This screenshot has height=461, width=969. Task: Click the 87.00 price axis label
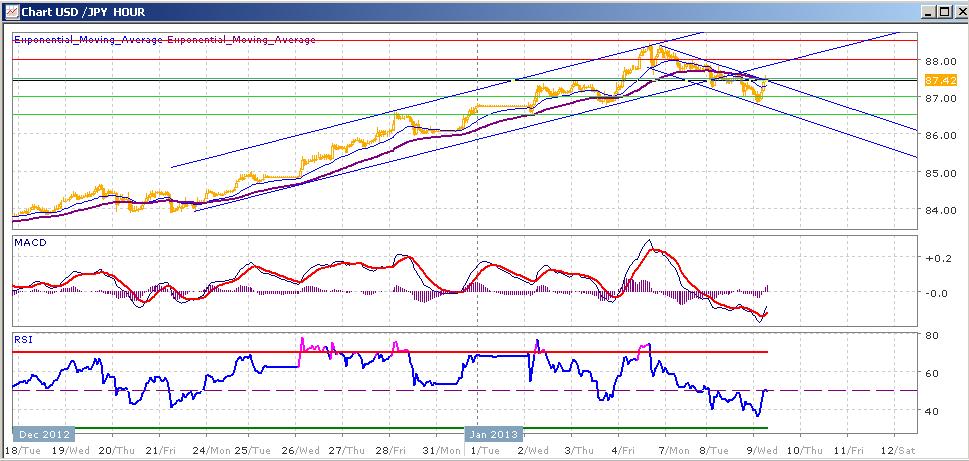point(942,98)
